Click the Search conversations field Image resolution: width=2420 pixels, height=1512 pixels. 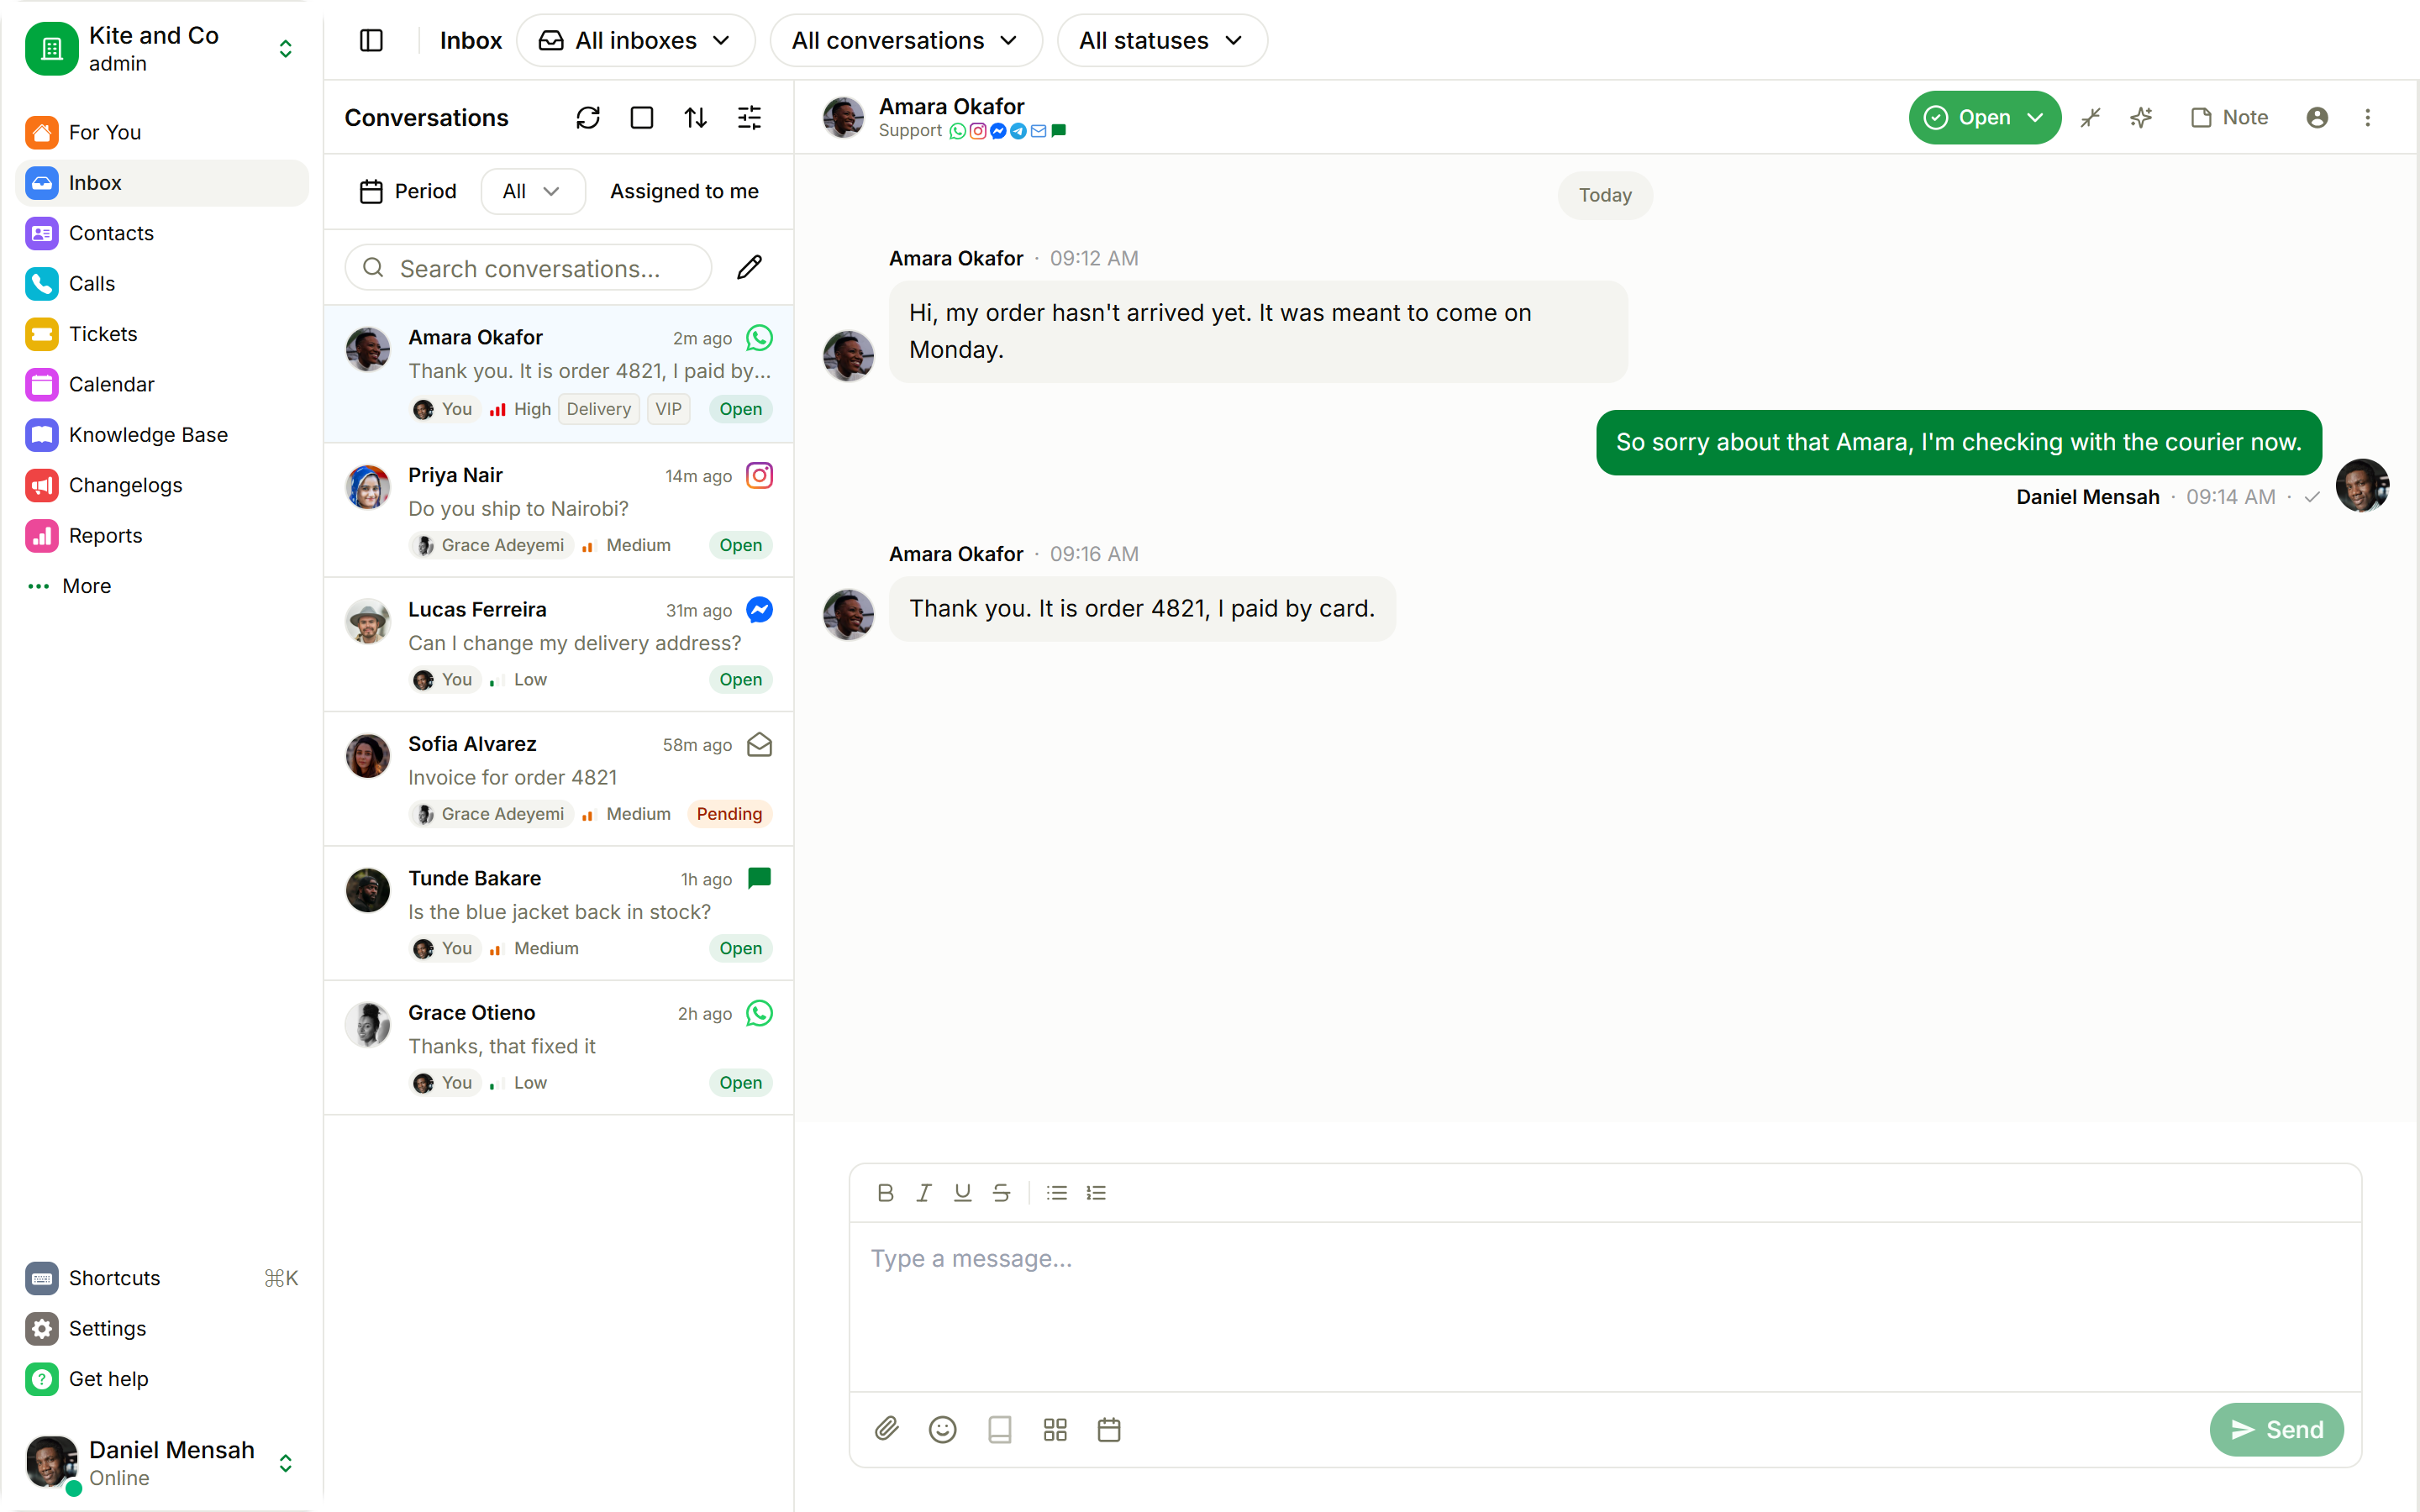[528, 267]
